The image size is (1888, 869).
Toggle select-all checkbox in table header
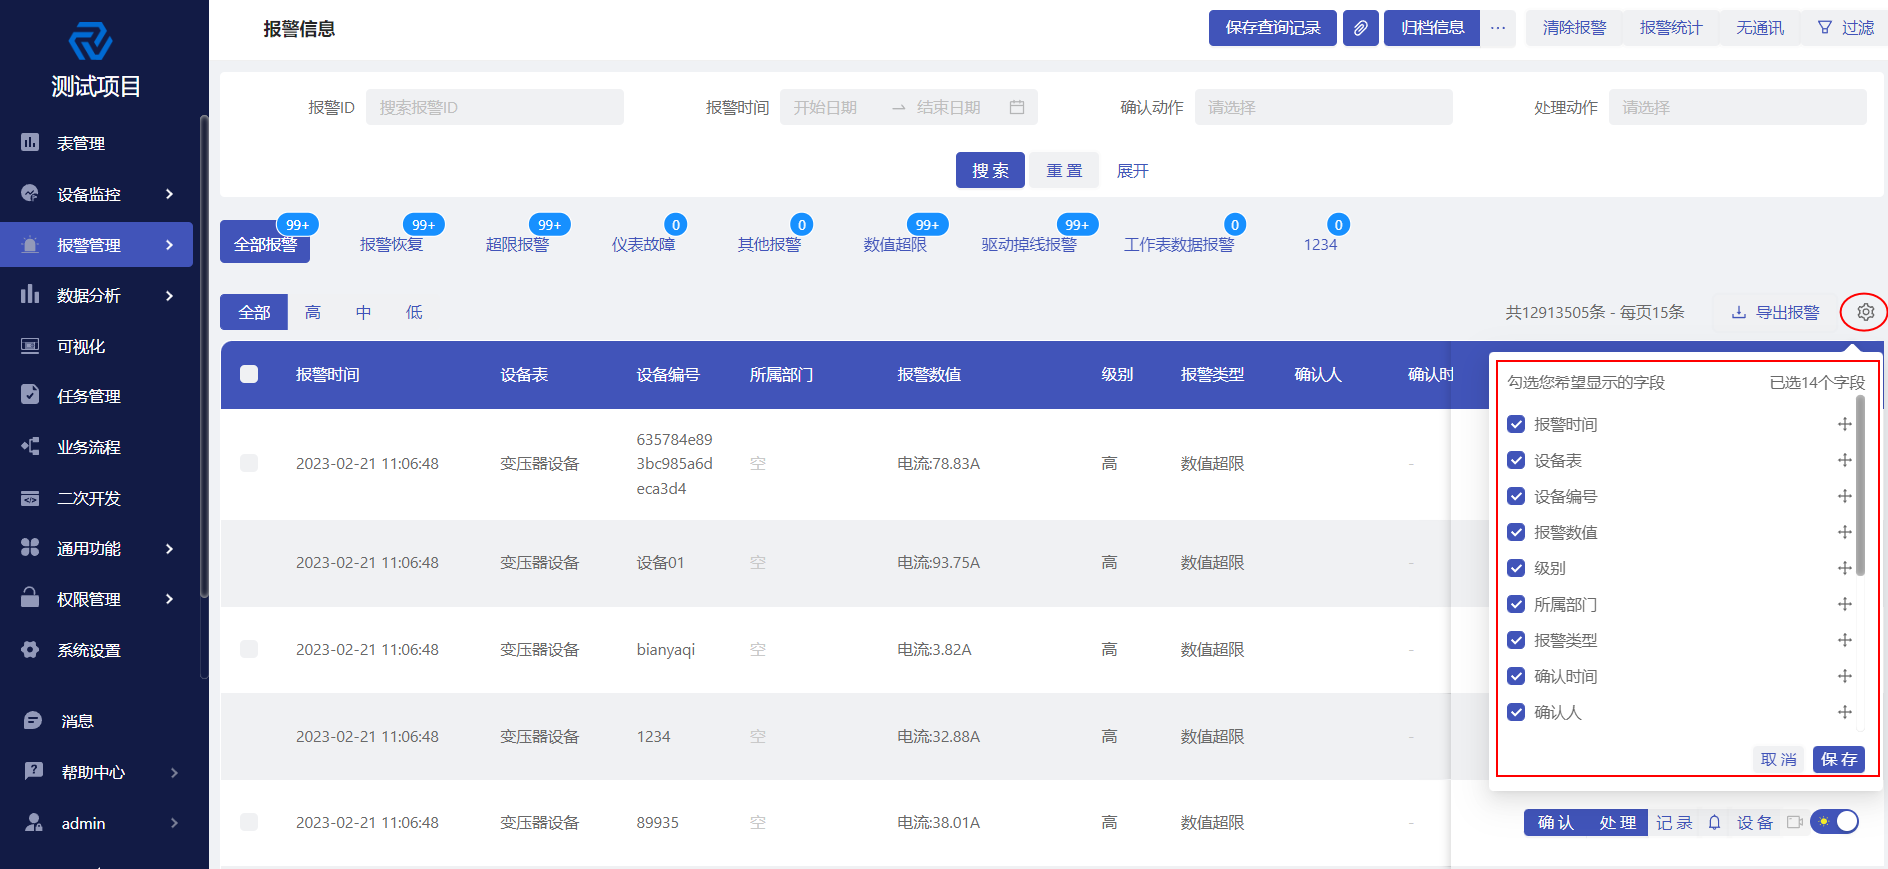tap(249, 374)
